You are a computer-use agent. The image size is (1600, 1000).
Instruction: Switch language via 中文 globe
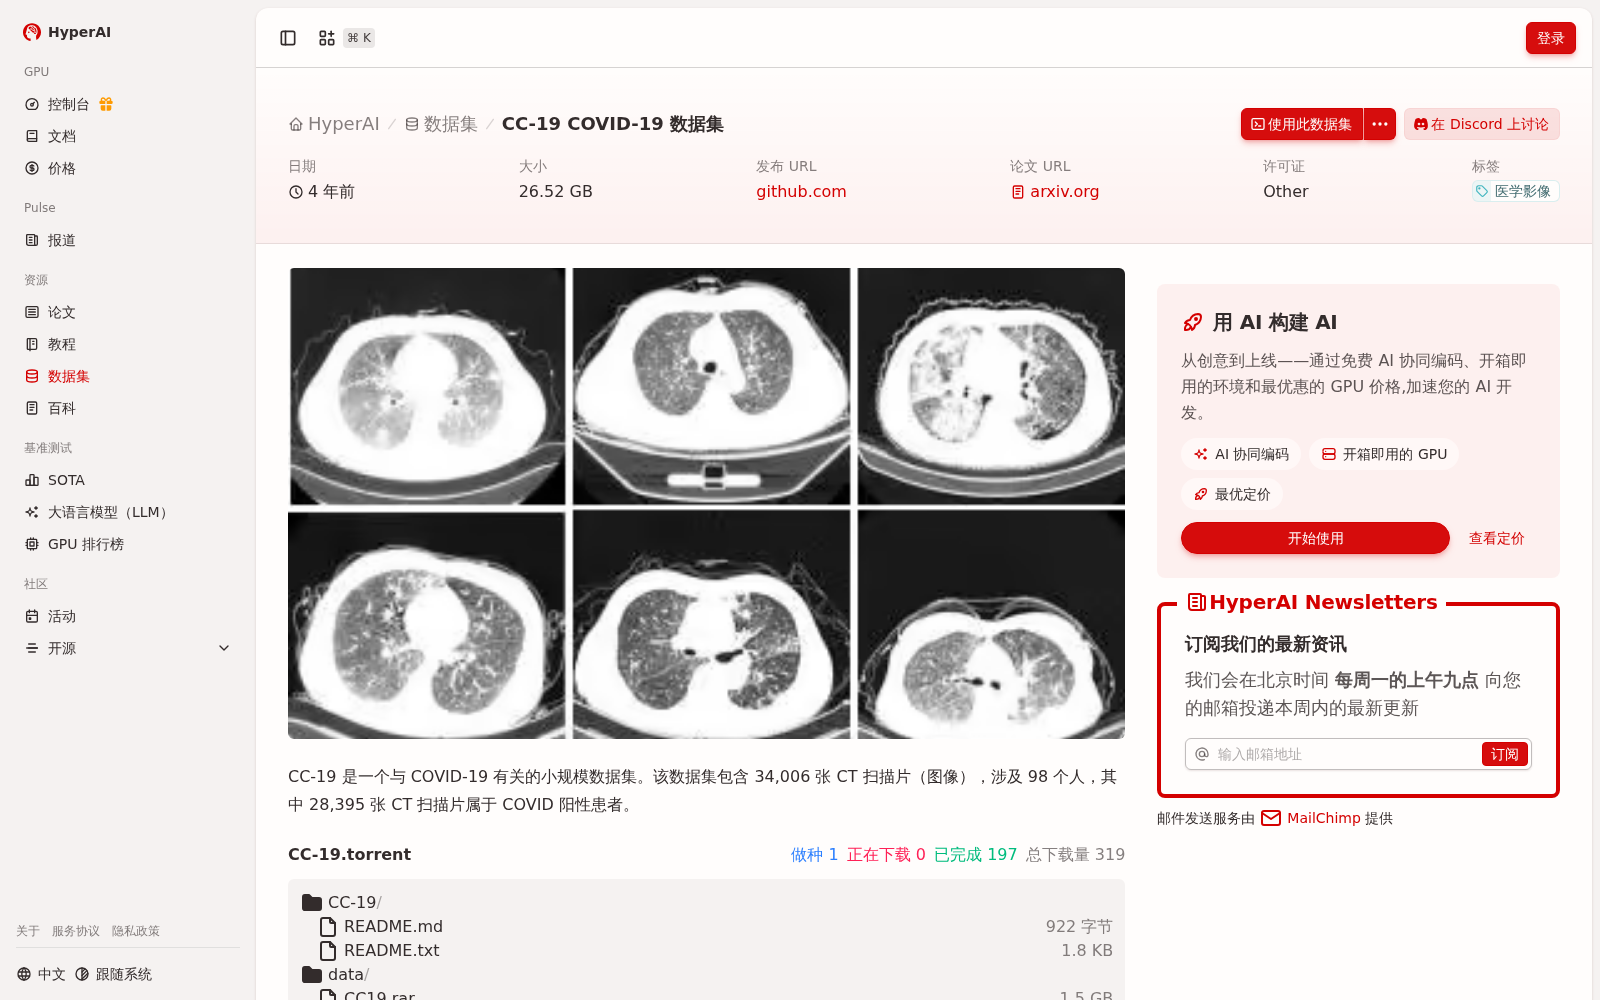click(41, 974)
